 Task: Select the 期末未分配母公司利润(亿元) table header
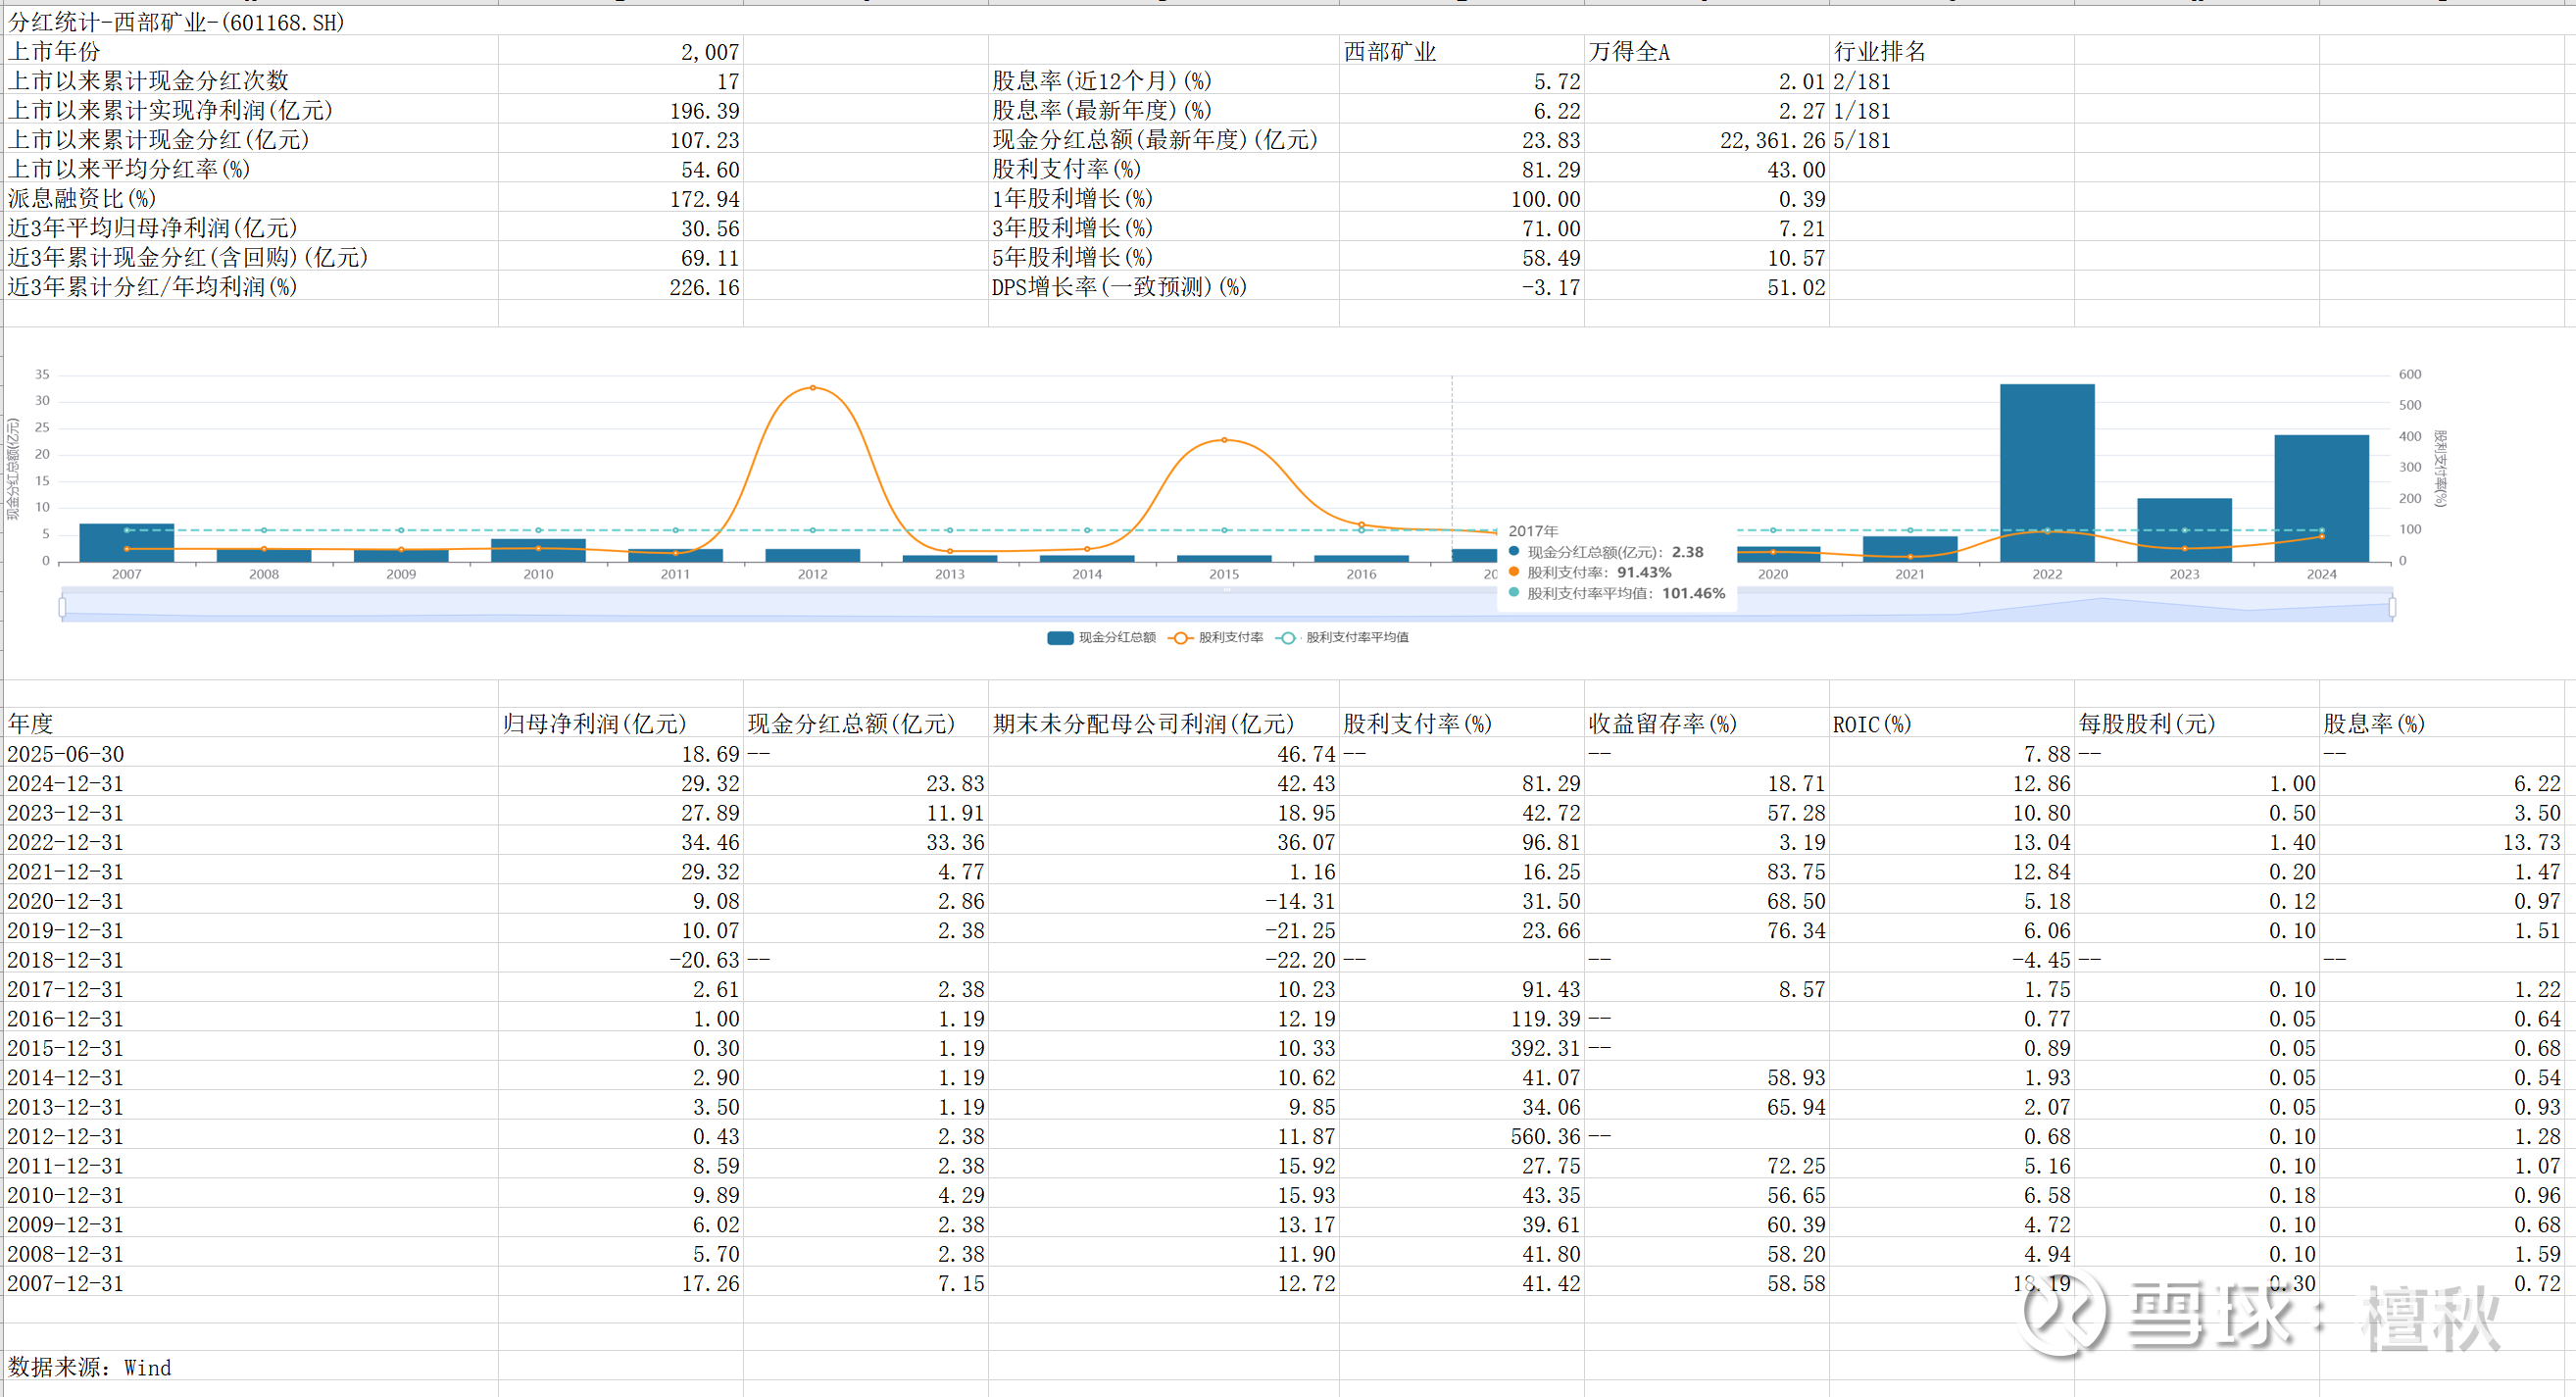pos(1163,723)
